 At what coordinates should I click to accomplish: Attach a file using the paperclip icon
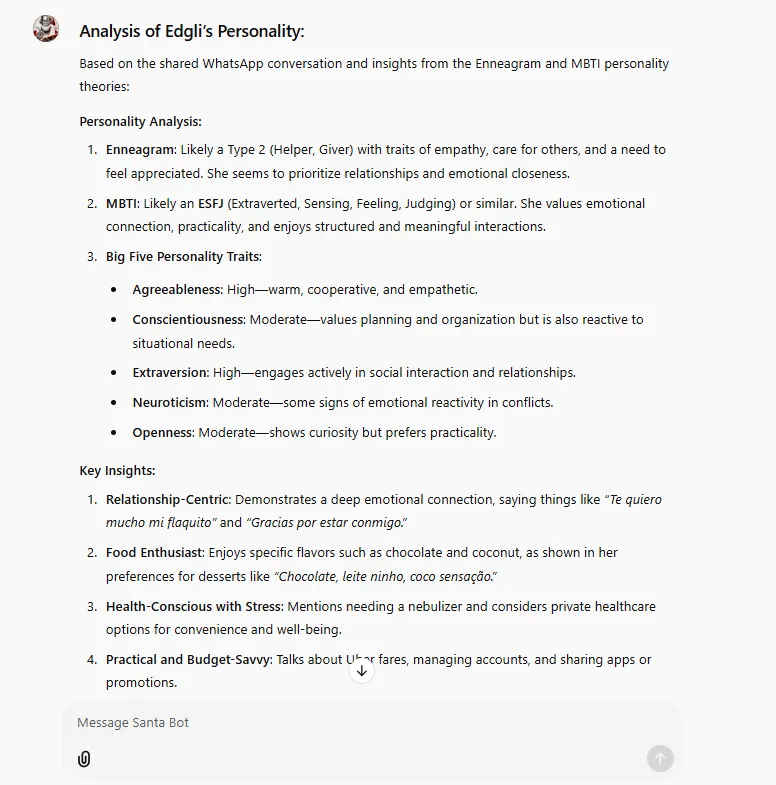click(84, 759)
